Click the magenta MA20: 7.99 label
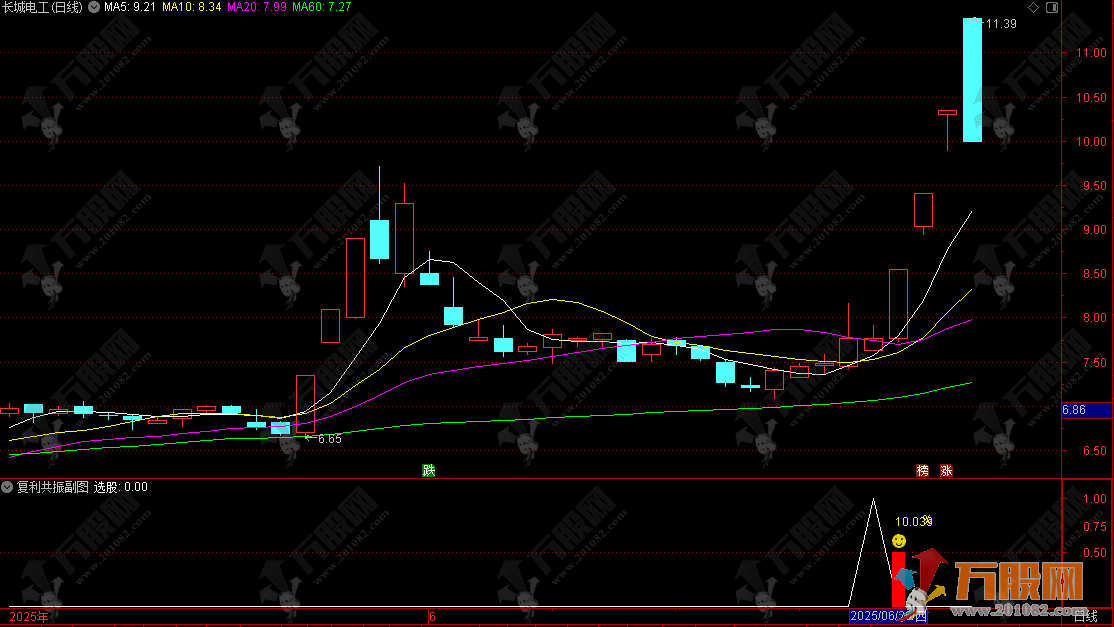Screen dimensions: 1114x627 [x=257, y=7]
